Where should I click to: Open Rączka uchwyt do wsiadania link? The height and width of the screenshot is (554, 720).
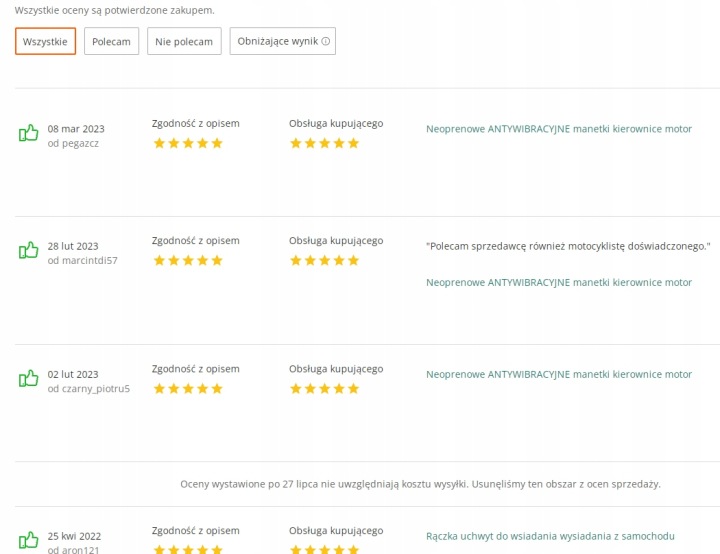(550, 536)
